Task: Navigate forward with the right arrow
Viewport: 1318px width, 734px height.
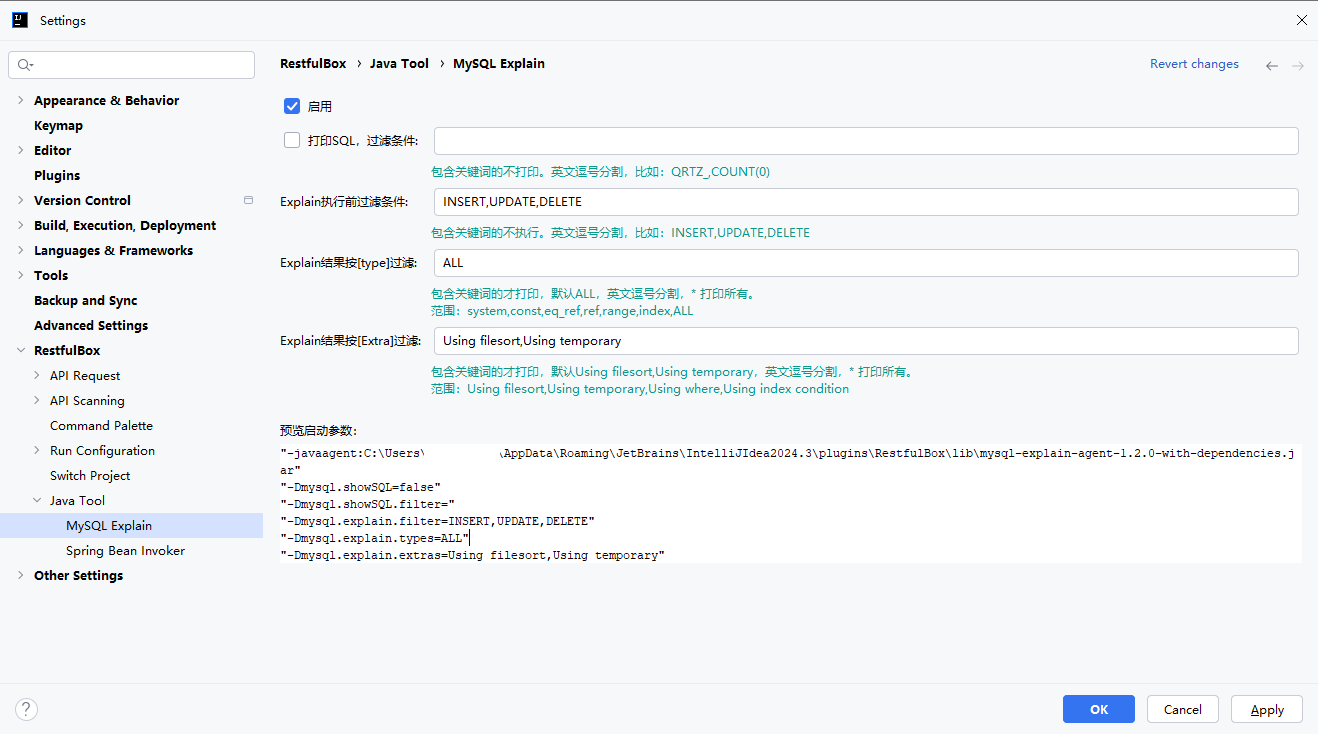Action: (x=1298, y=65)
